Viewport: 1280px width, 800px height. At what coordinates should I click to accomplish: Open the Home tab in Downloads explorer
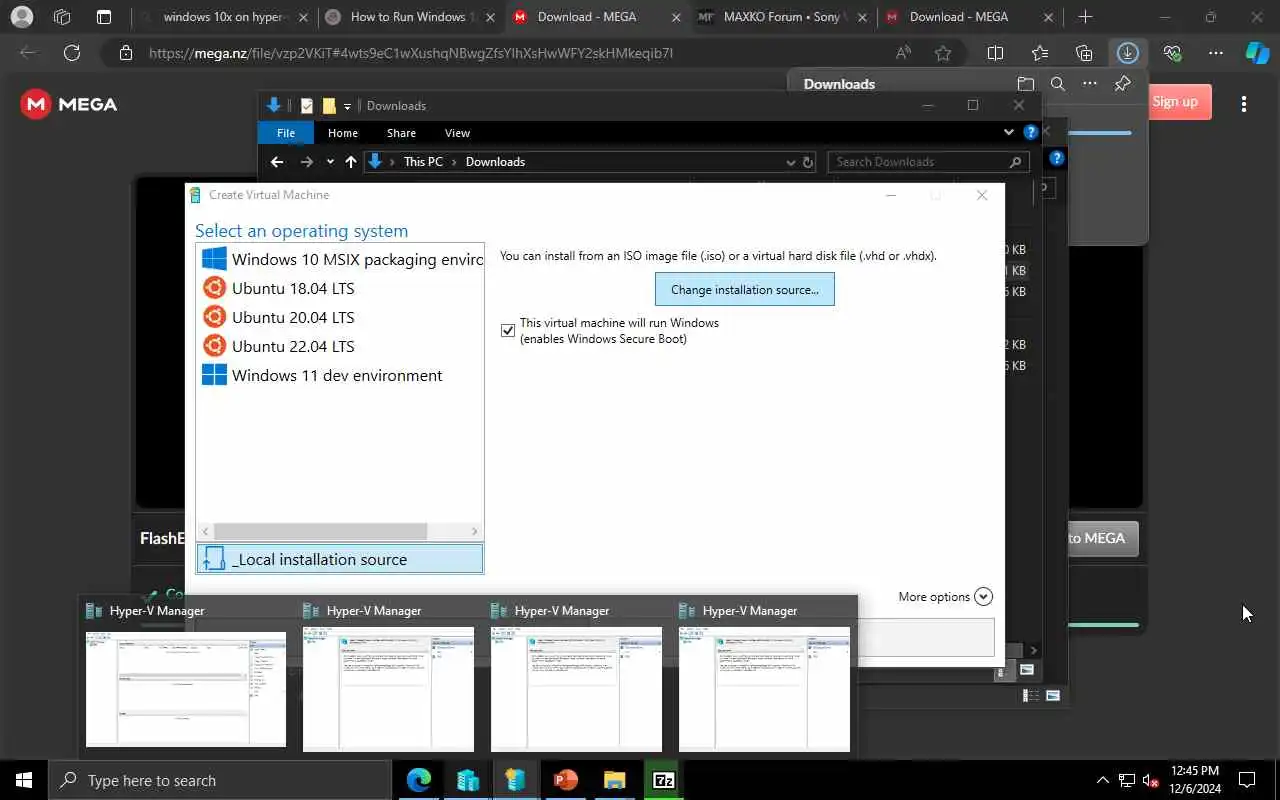[343, 133]
